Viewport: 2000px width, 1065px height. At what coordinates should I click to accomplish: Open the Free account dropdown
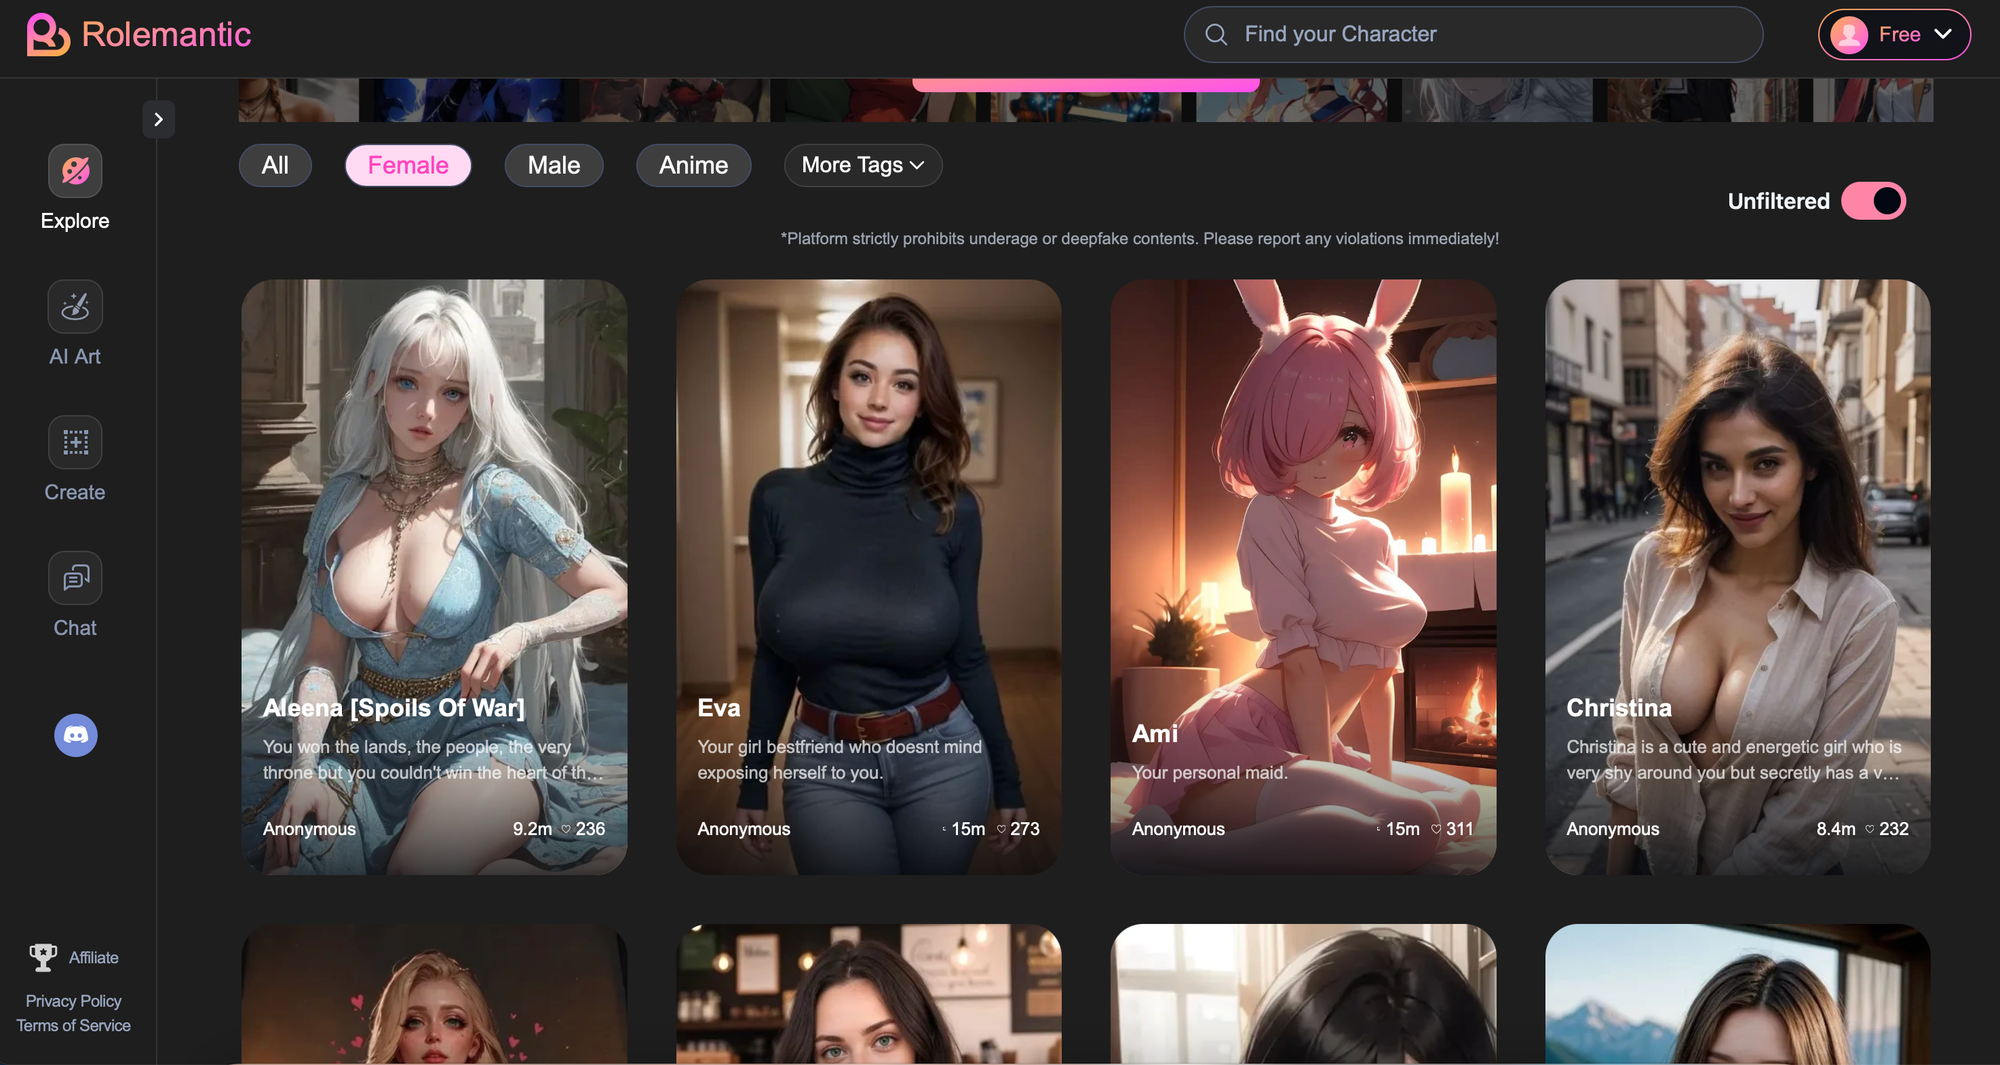coord(1894,35)
